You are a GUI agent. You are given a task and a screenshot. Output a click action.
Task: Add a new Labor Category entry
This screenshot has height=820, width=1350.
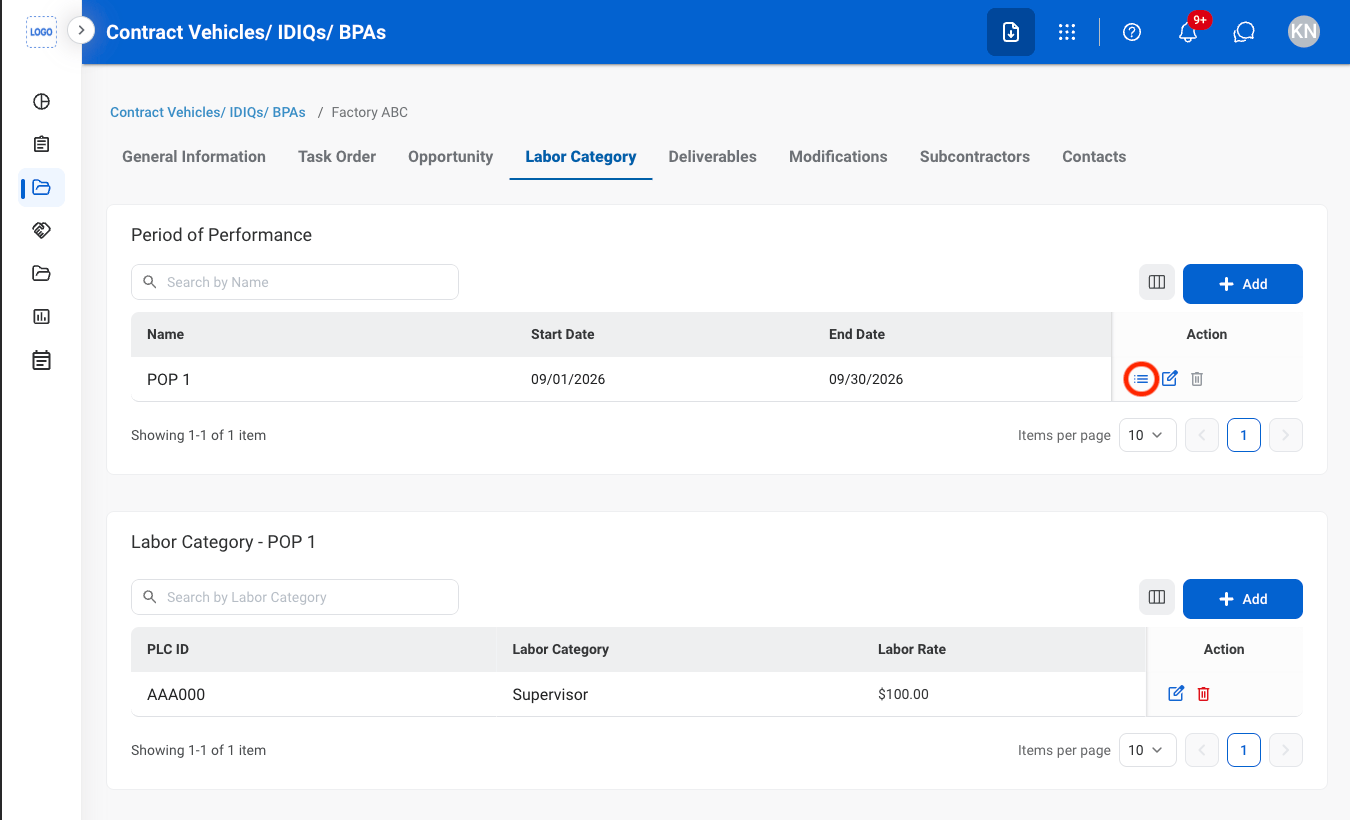[x=1243, y=599]
